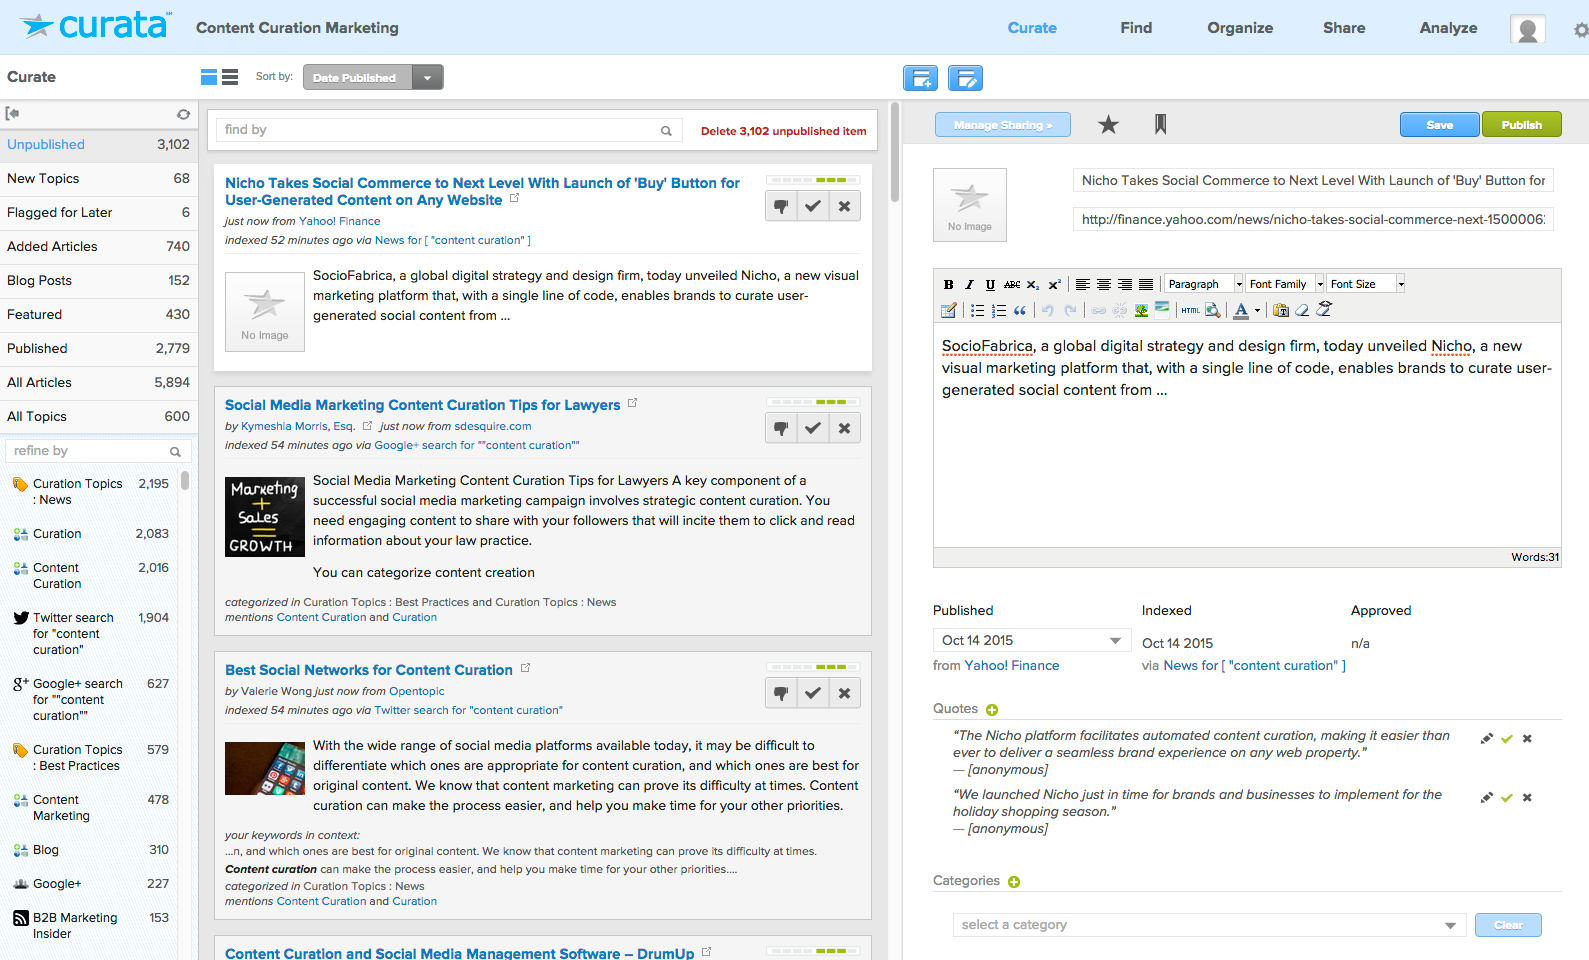1589x960 pixels.
Task: Click the green Publish button
Action: coord(1521,125)
